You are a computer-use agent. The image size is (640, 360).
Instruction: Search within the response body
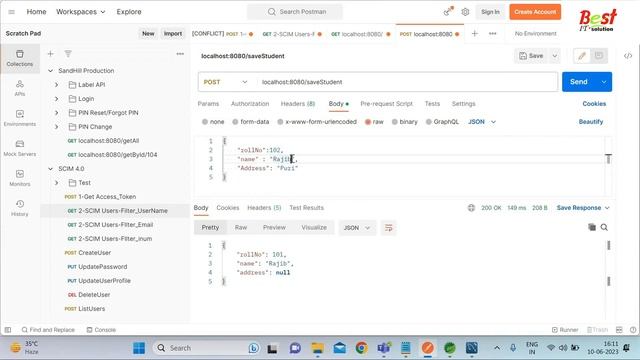604,227
